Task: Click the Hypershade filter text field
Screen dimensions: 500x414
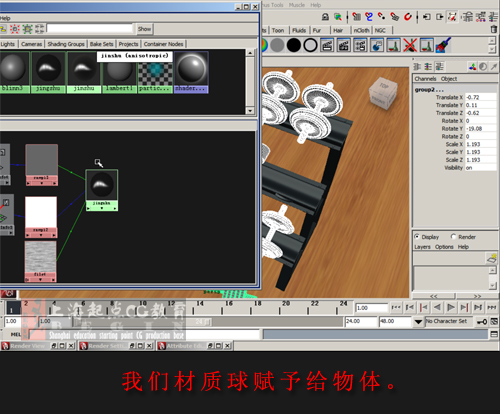Action: click(x=90, y=29)
